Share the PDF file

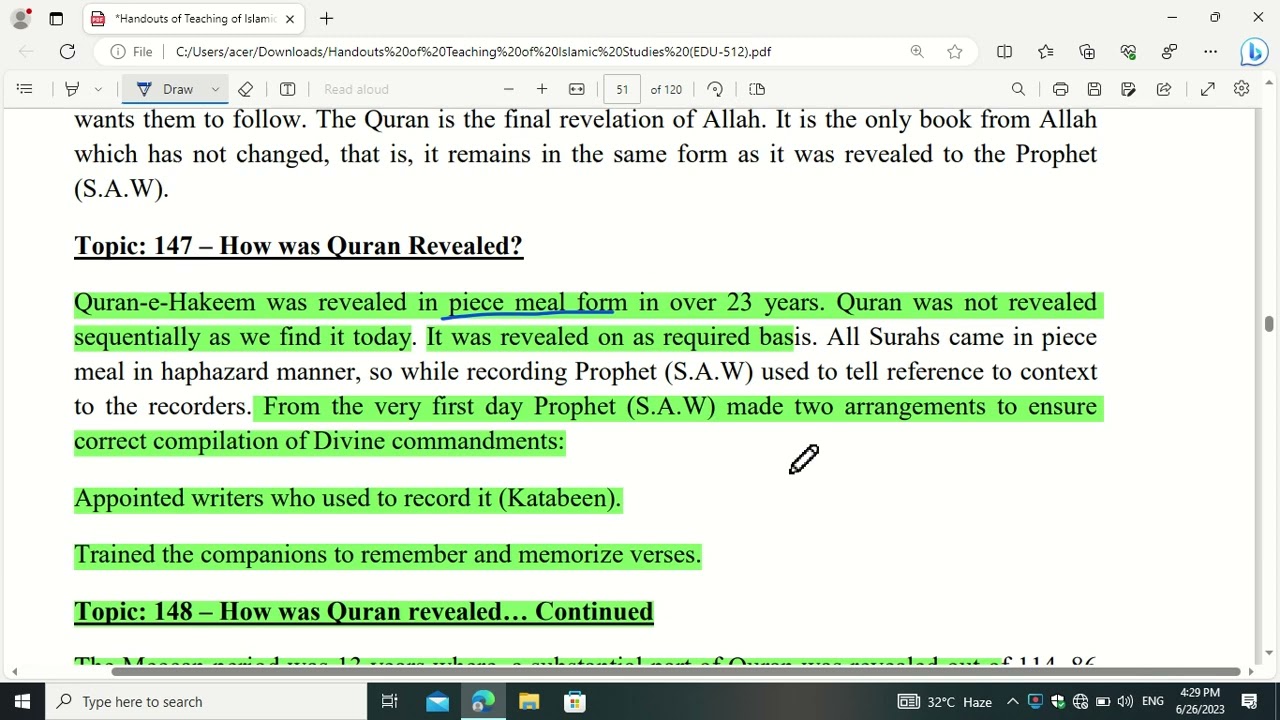click(x=1164, y=89)
